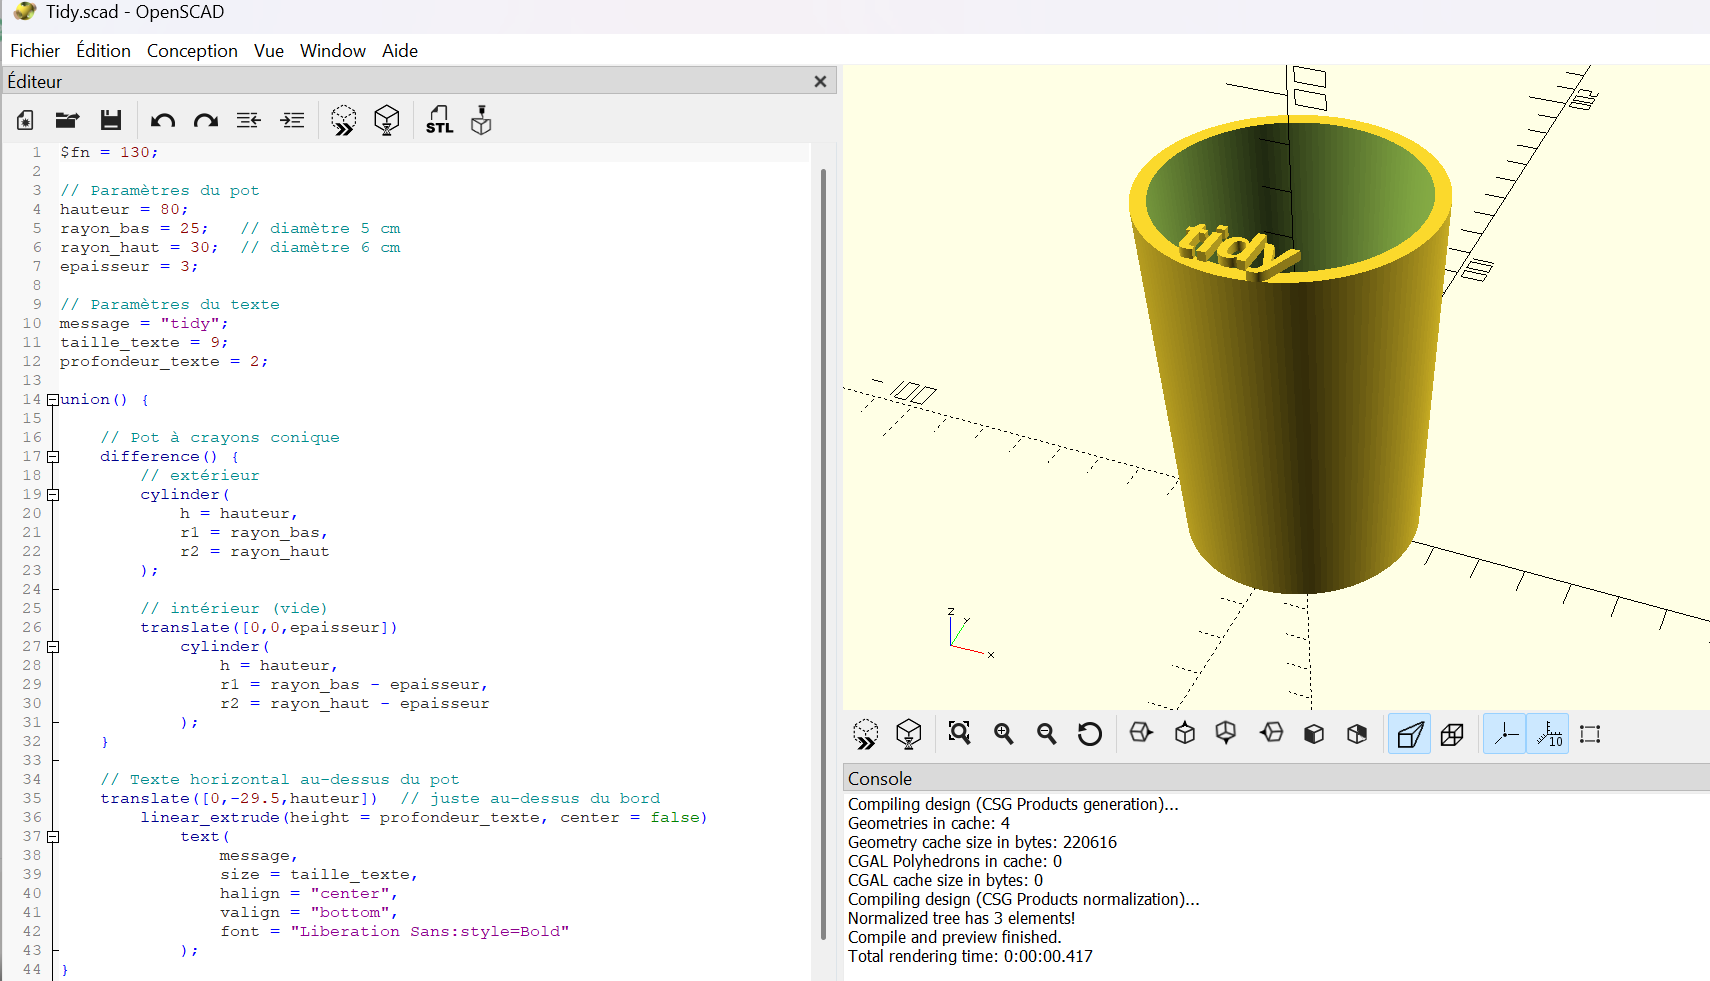Collapse the text() block at line 37
This screenshot has height=981, width=1710.
53,837
